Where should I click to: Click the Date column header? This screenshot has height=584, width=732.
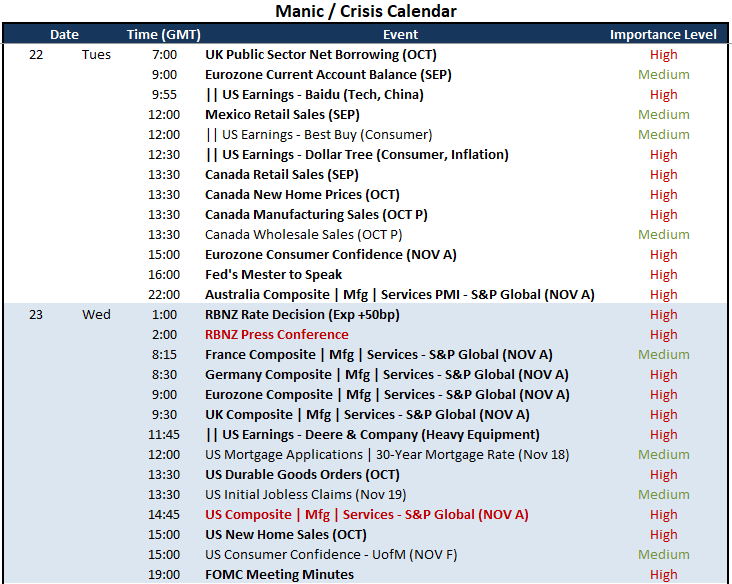point(64,35)
